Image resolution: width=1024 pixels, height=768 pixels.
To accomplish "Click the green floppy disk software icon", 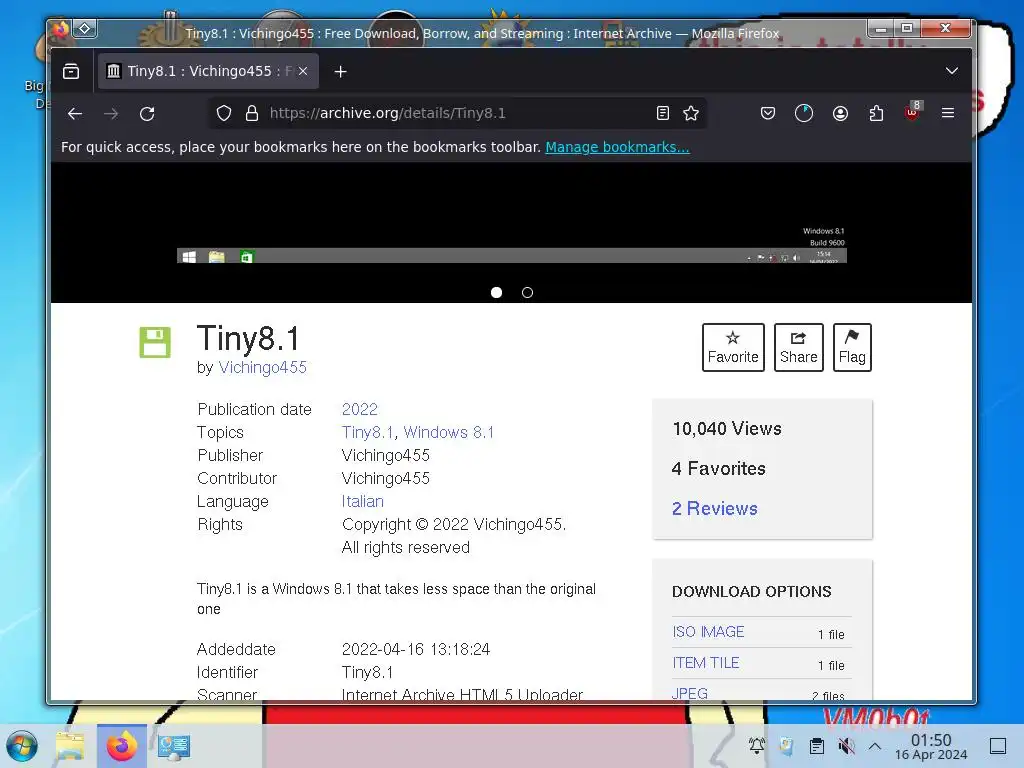I will 155,342.
